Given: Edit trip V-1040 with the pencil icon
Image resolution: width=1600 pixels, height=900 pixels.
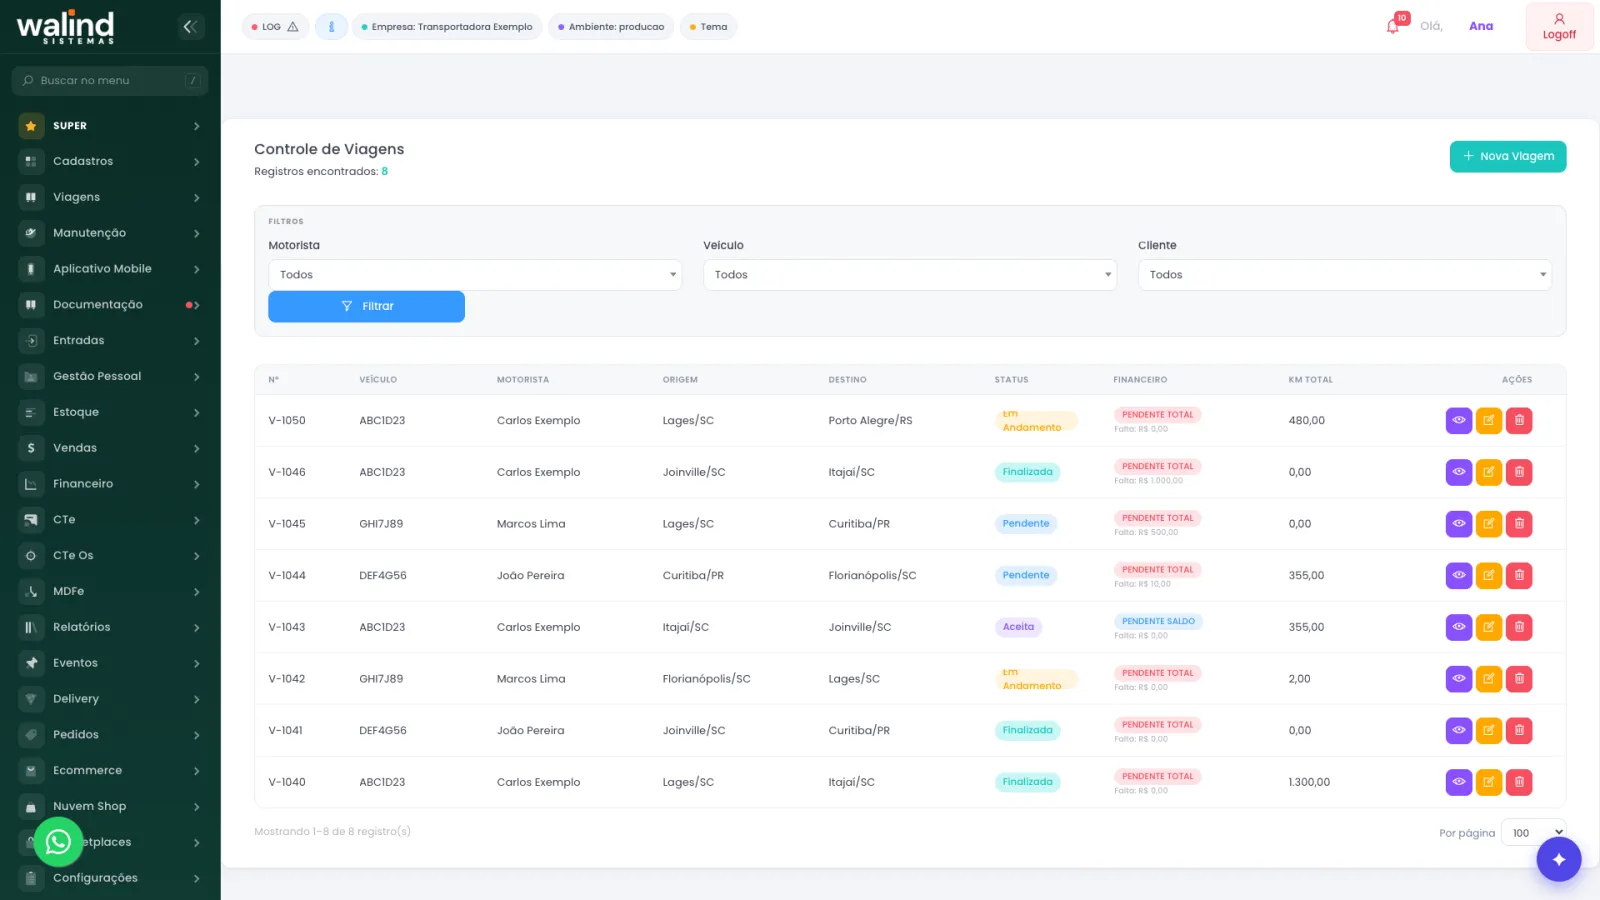Looking at the screenshot, I should (1489, 782).
